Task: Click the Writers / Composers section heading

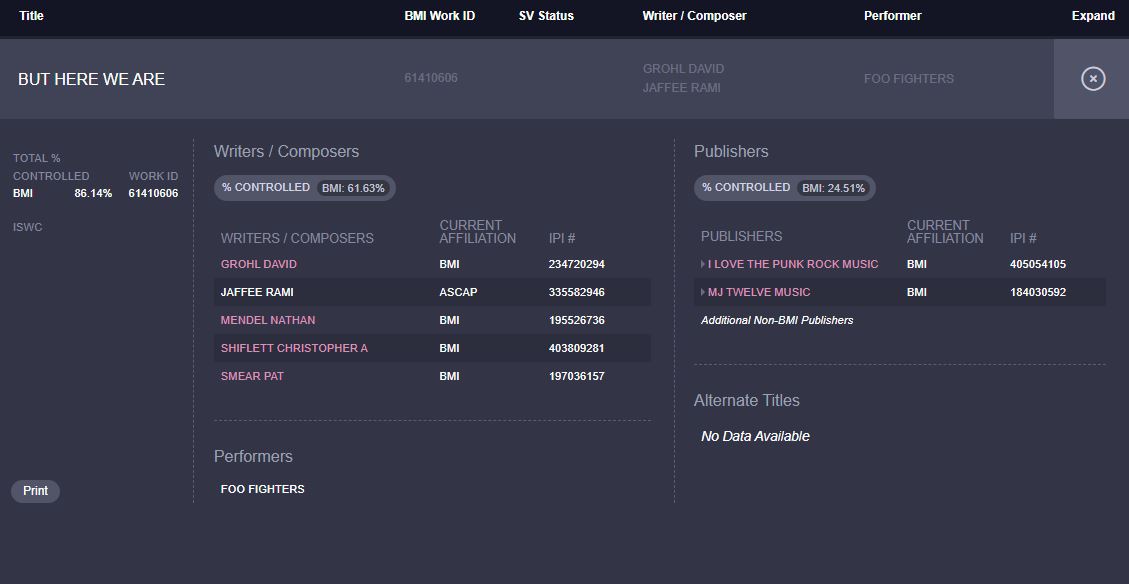Action: click(x=287, y=152)
